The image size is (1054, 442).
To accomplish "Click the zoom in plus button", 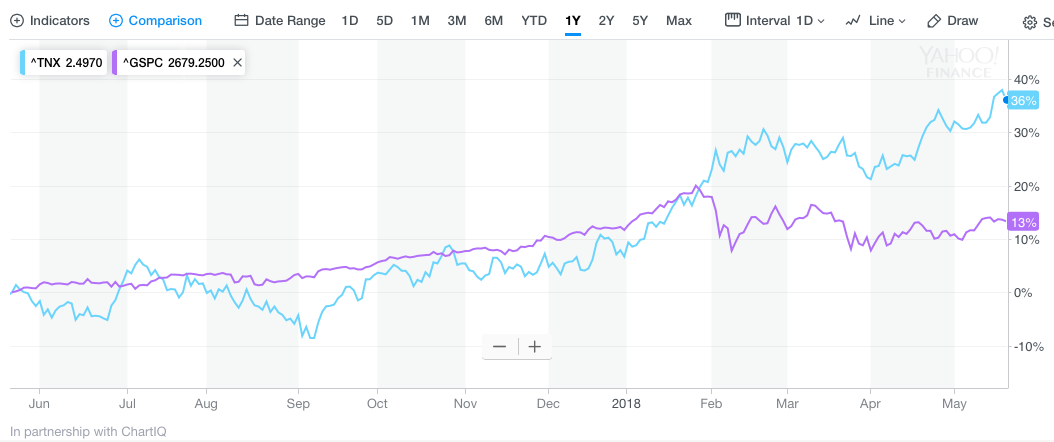I will [x=535, y=347].
